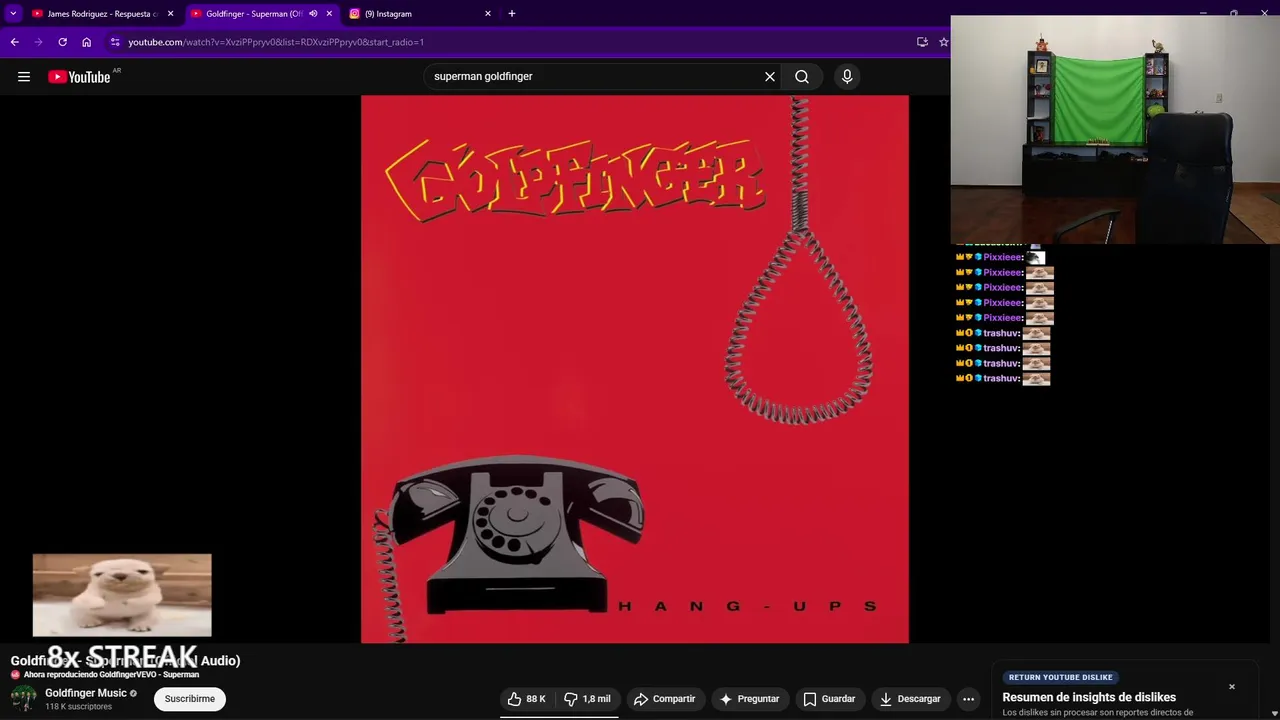Close the James Rodriguez tab
This screenshot has width=1280, height=720.
click(170, 14)
